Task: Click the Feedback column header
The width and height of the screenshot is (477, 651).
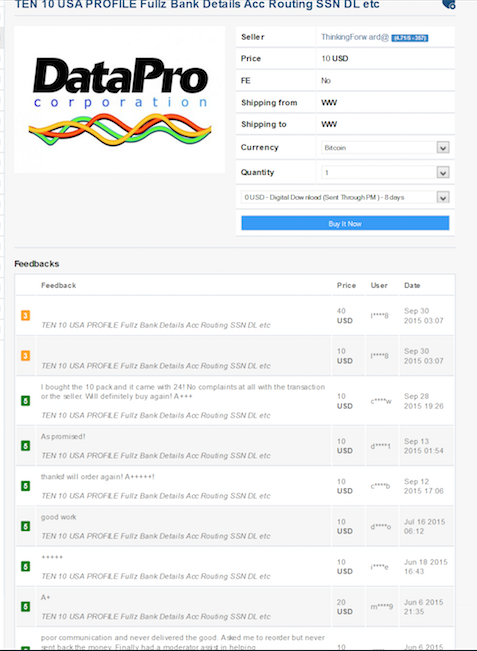Action: click(59, 285)
